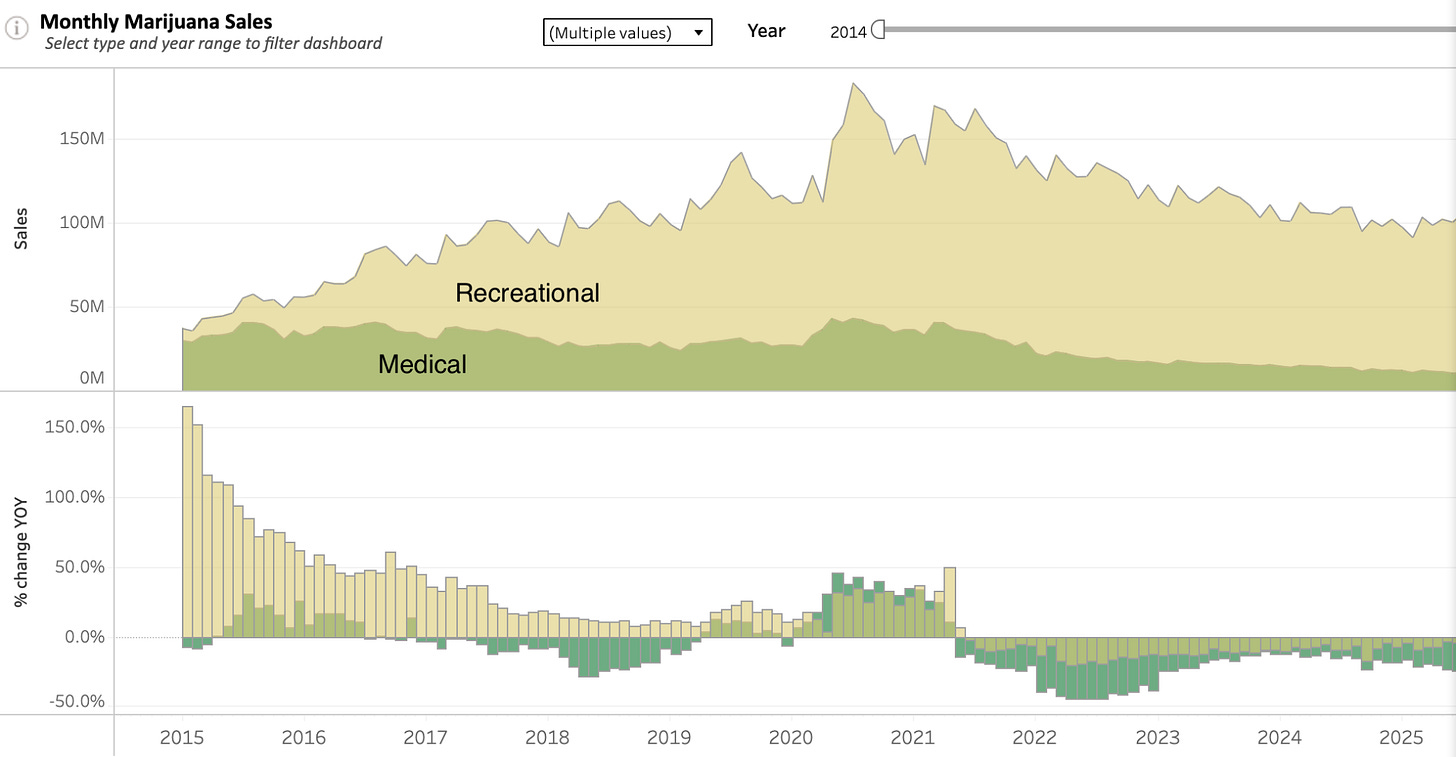Click the Year label next to the slider
This screenshot has height=757, width=1456.
pyautogui.click(x=766, y=31)
